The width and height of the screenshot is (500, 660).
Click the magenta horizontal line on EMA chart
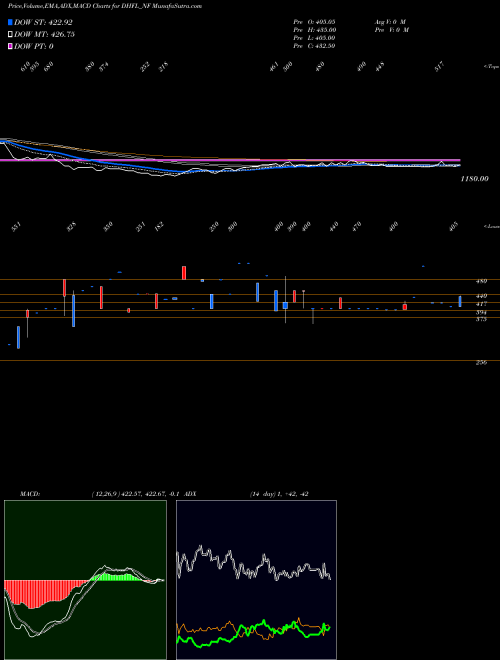coord(230,160)
